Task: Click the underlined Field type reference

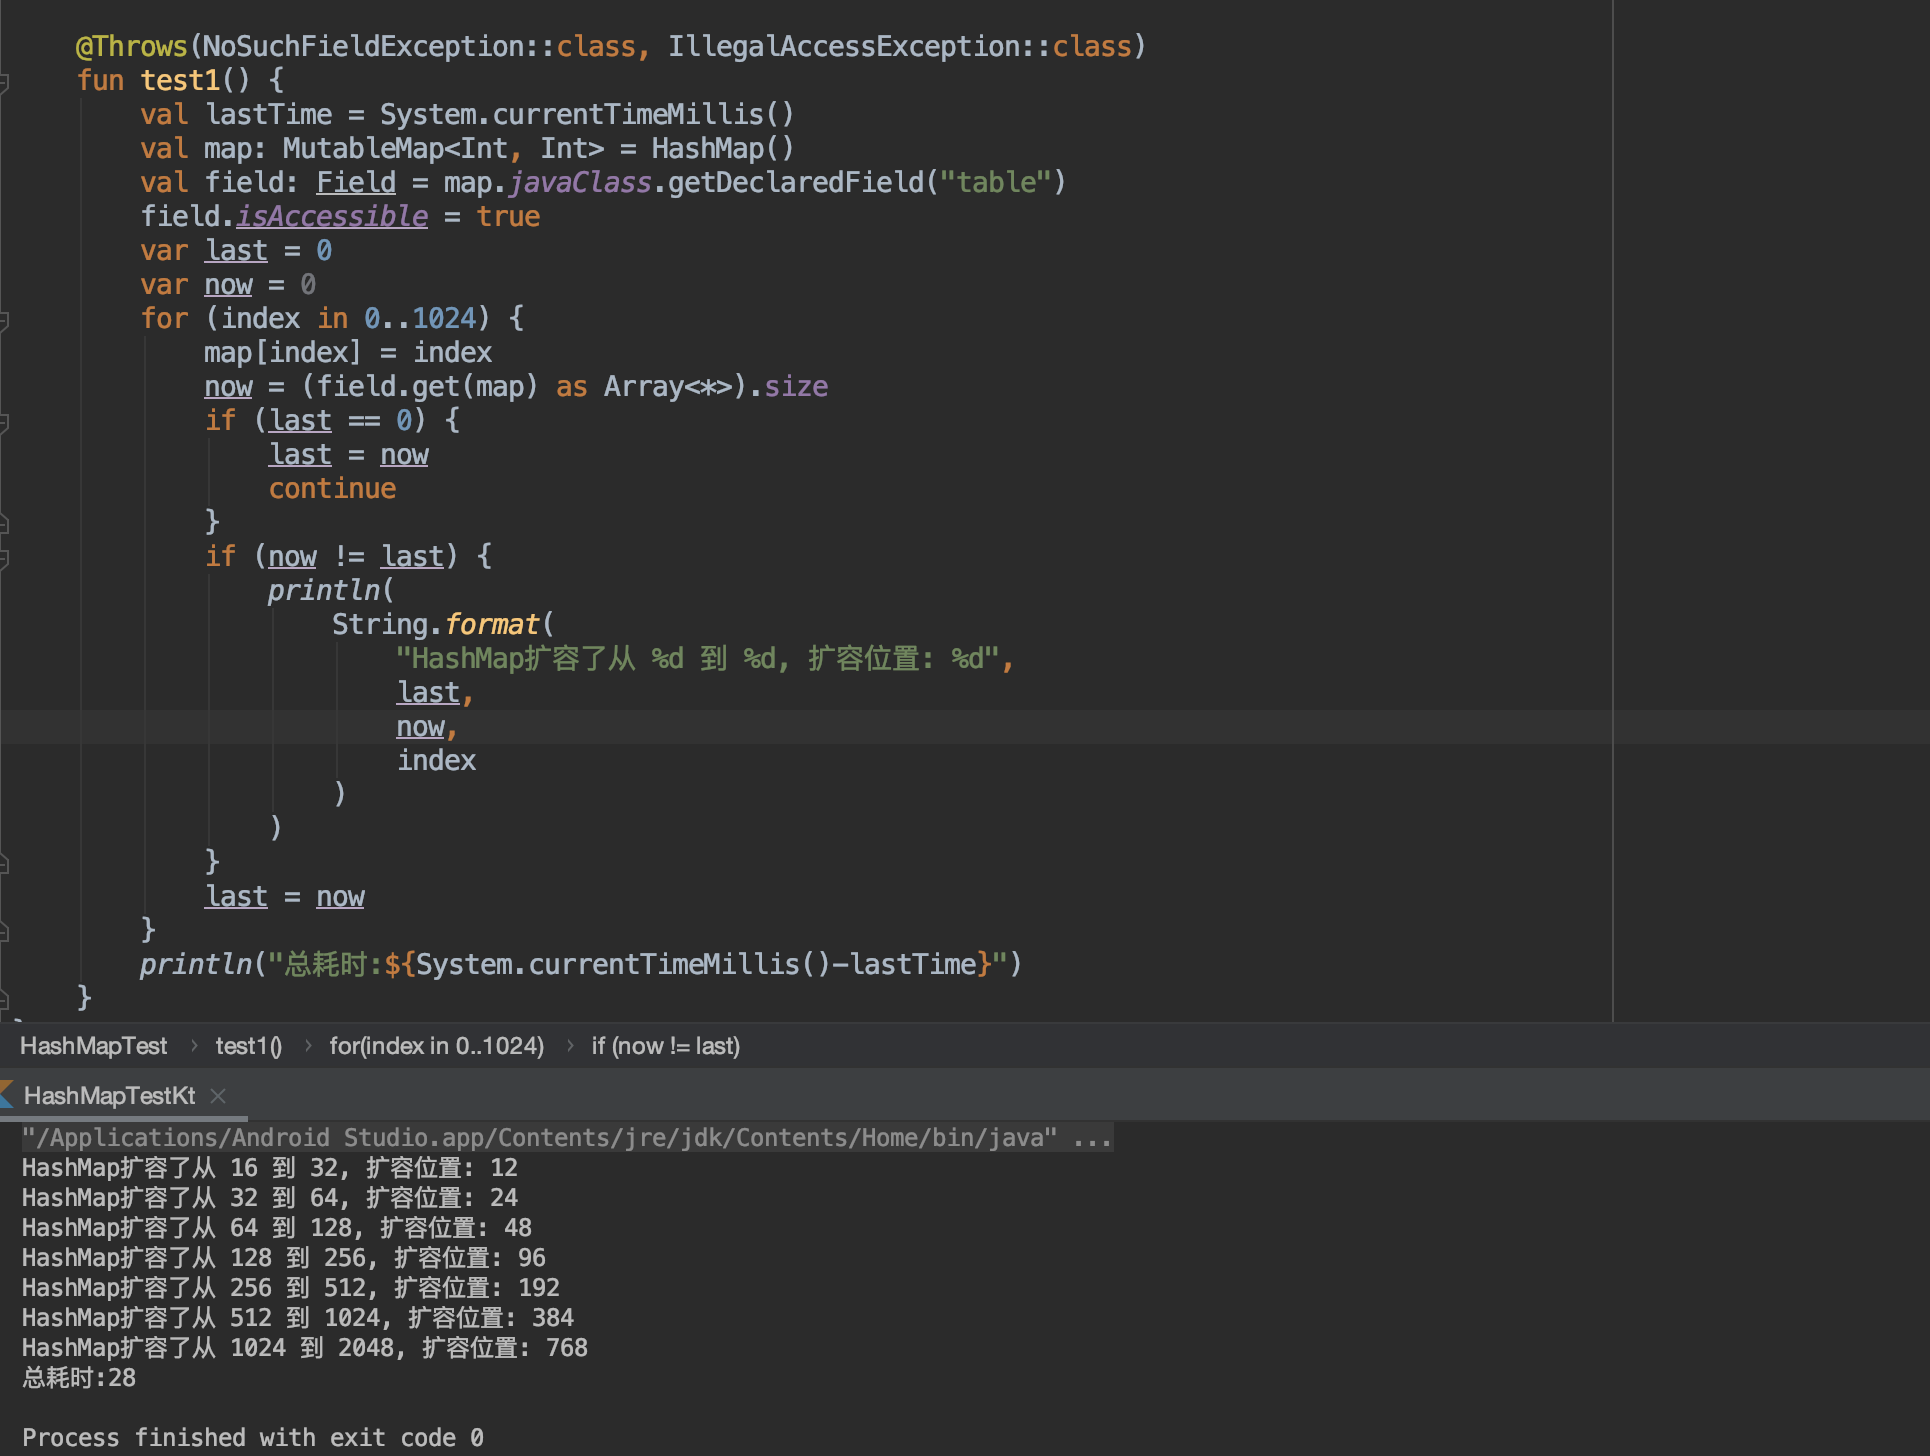Action: click(x=356, y=183)
